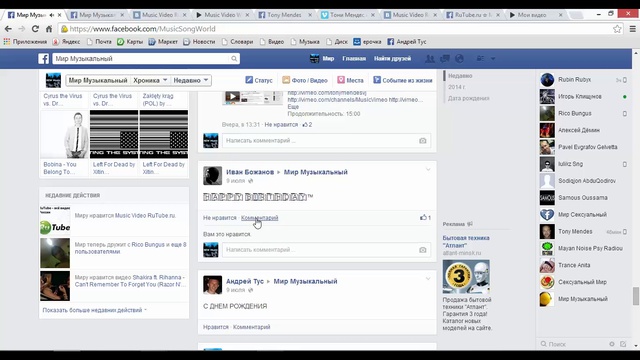Image resolution: width=640 pixels, height=360 pixels.
Task: Open Почта bookmark
Action: coord(99,42)
